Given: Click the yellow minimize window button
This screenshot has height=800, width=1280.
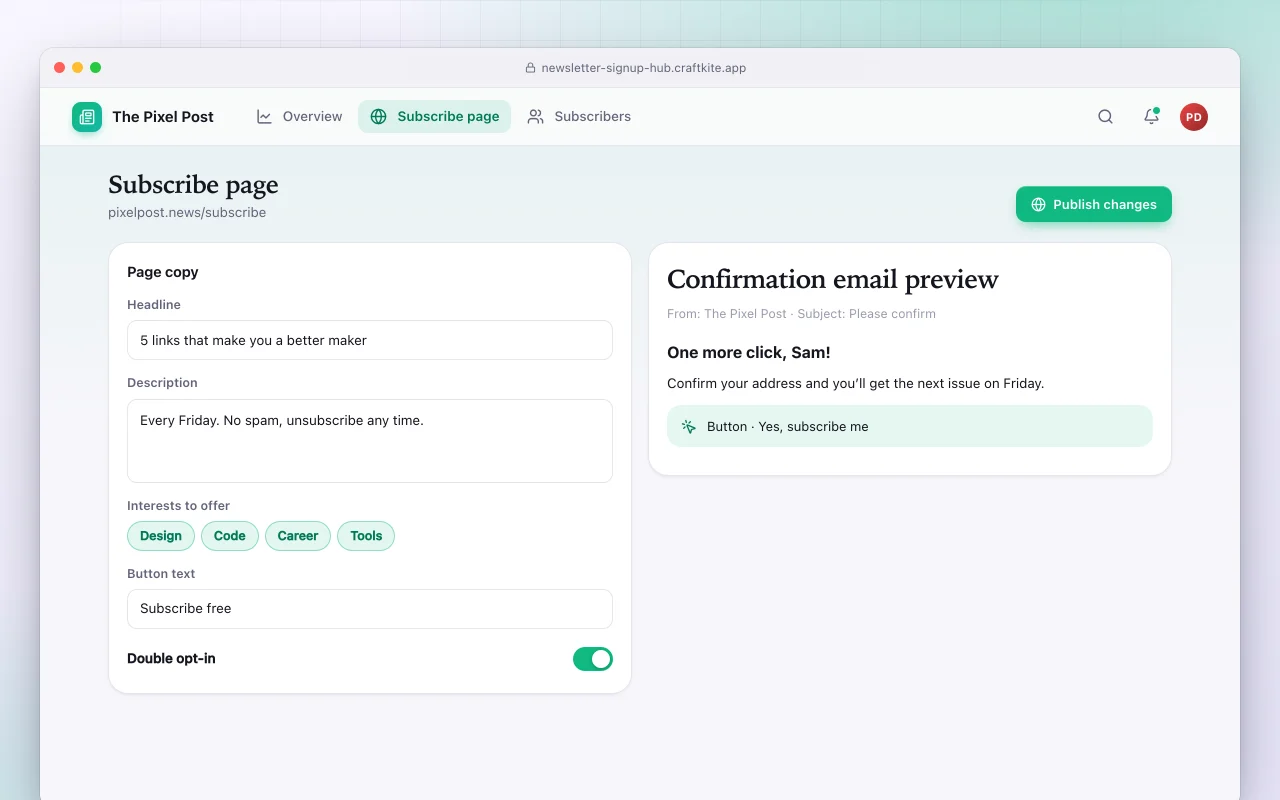Looking at the screenshot, I should pos(78,68).
